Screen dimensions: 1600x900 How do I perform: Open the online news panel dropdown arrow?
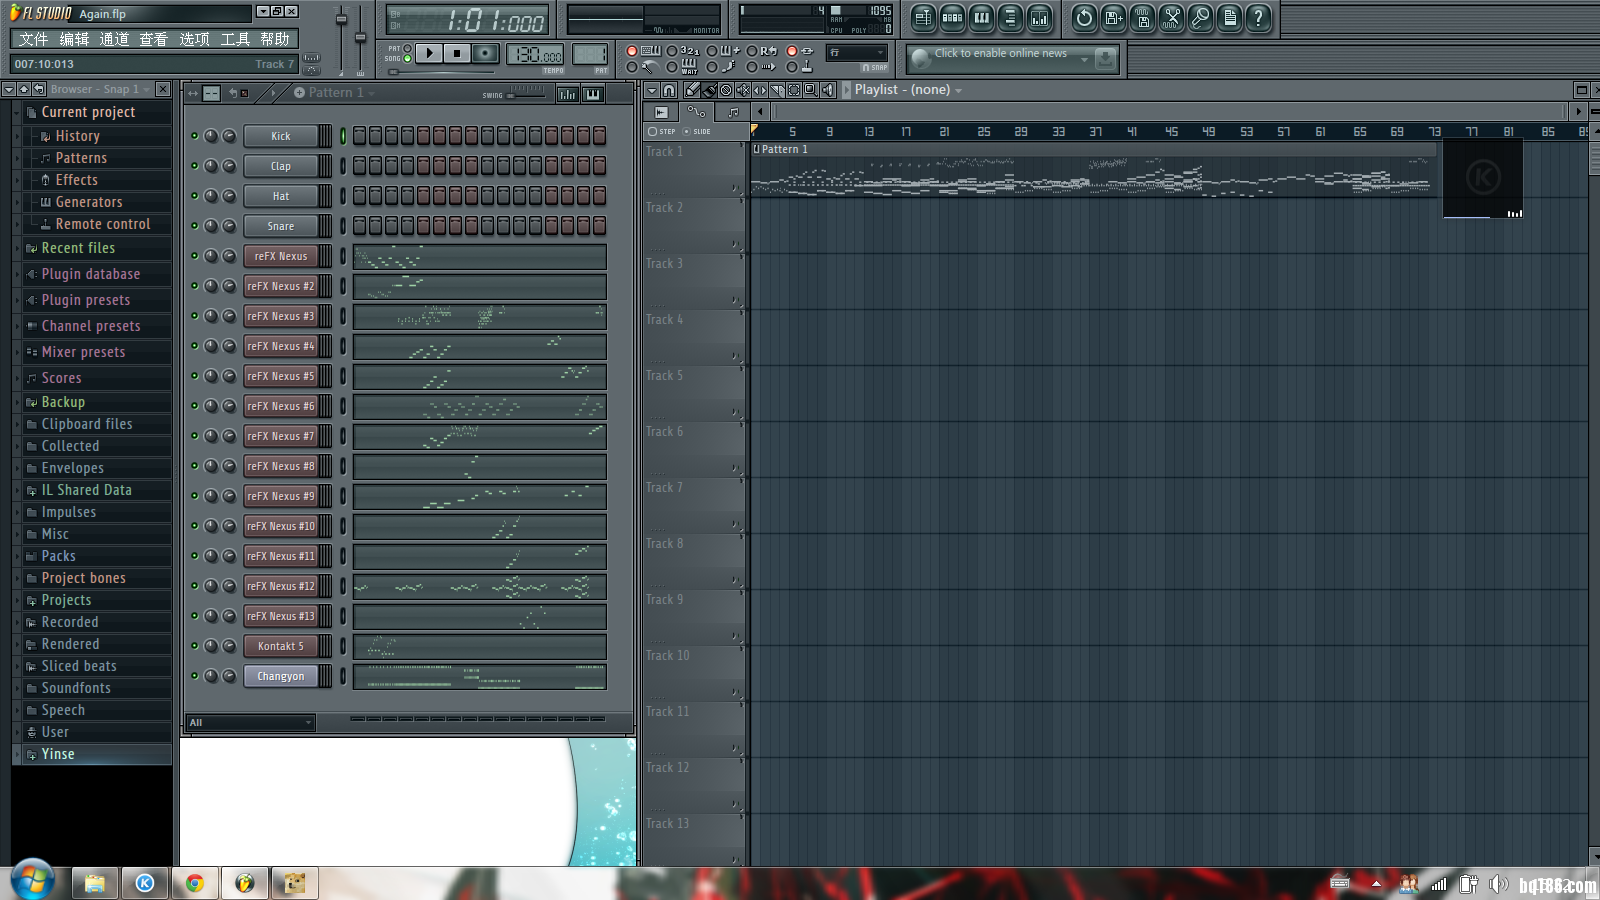(1084, 59)
